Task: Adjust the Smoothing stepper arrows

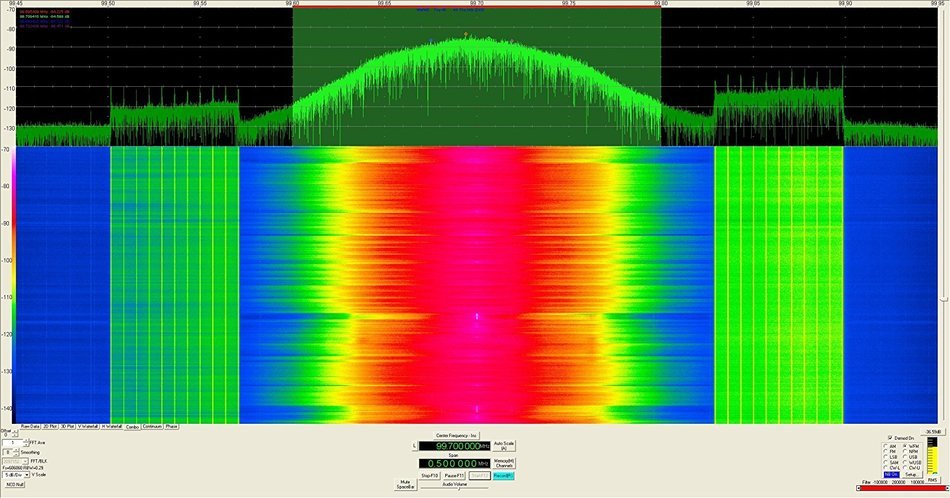Action: pos(16,453)
